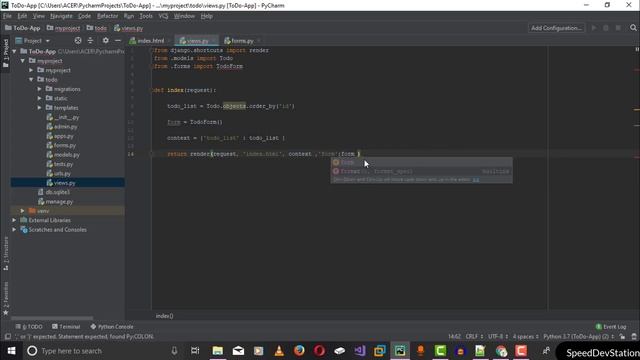Click Run arrow in top toolbar

pos(594,28)
